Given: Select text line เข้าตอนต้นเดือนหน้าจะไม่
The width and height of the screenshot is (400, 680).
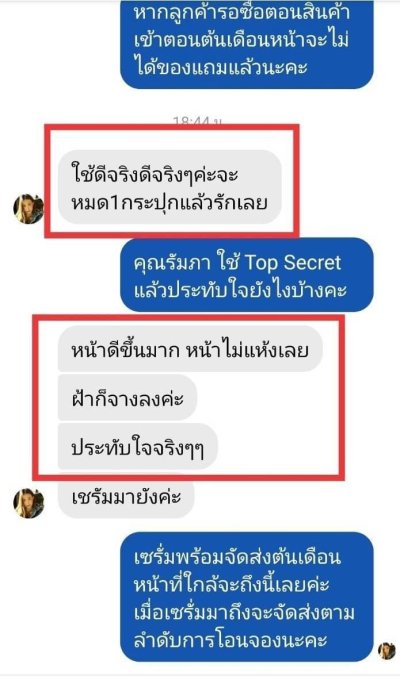Looking at the screenshot, I should 242,40.
